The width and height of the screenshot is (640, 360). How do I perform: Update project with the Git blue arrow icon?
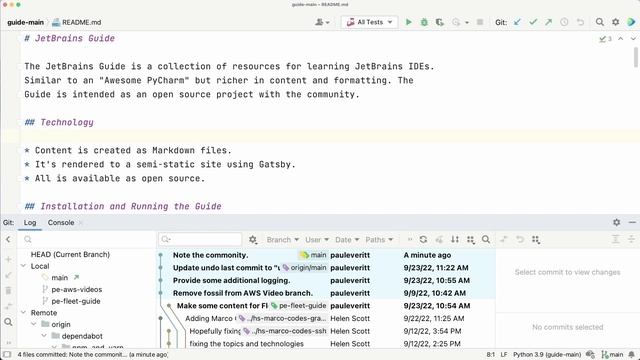(x=518, y=22)
